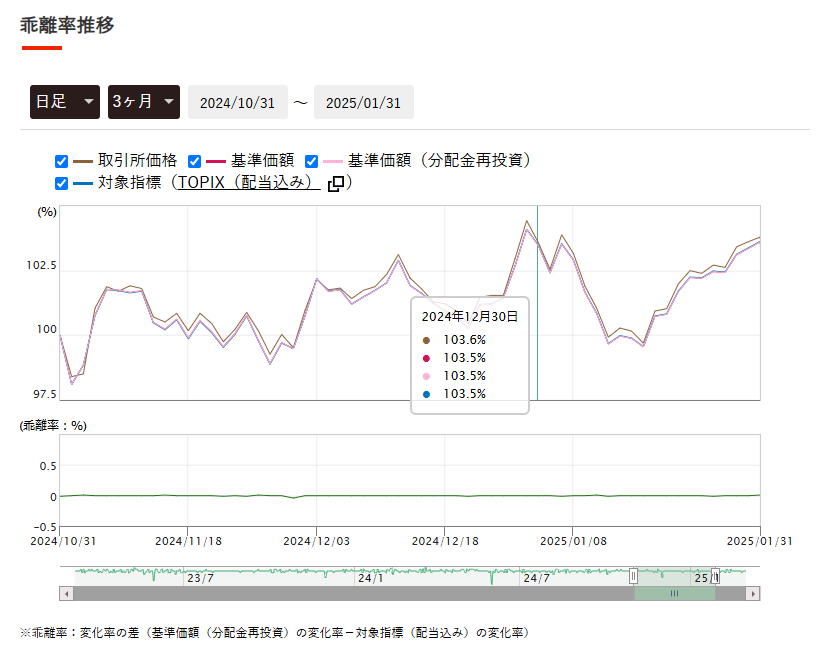
Task: Click the external link icon beside TOPIX
Action: click(336, 184)
